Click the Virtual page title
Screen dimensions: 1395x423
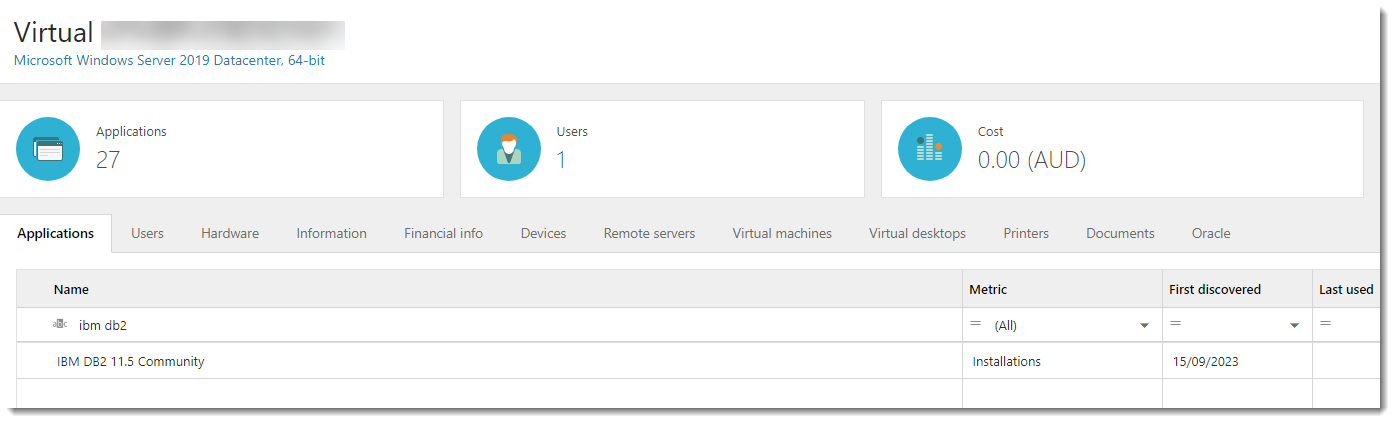54,32
